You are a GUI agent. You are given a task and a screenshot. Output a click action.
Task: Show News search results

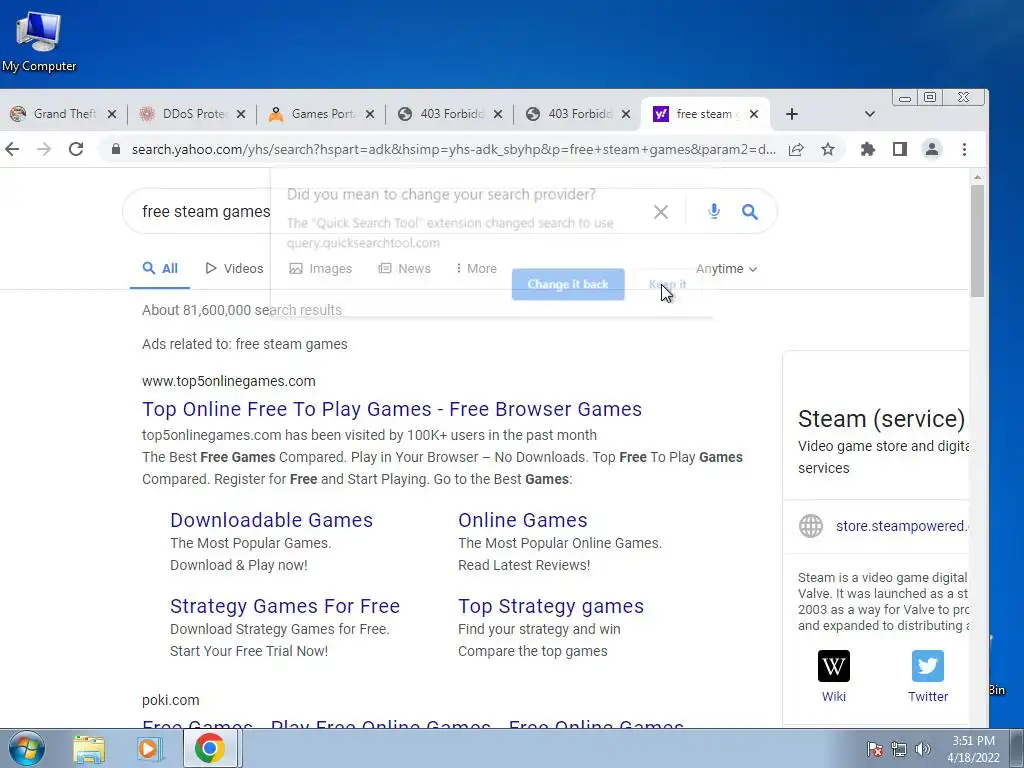coord(405,268)
